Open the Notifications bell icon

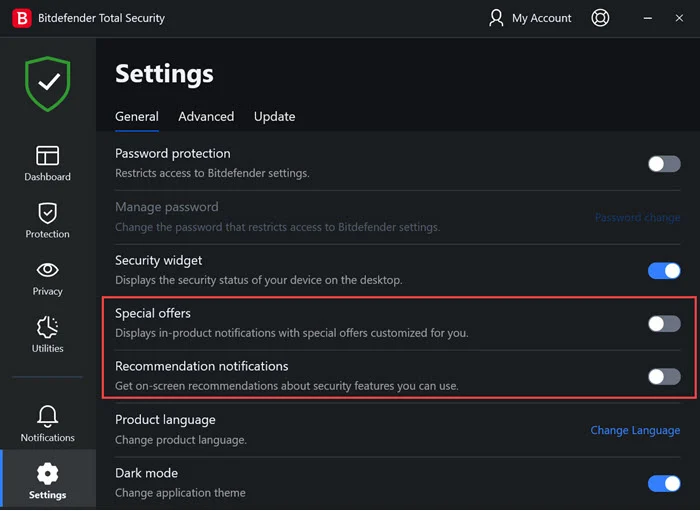point(47,416)
